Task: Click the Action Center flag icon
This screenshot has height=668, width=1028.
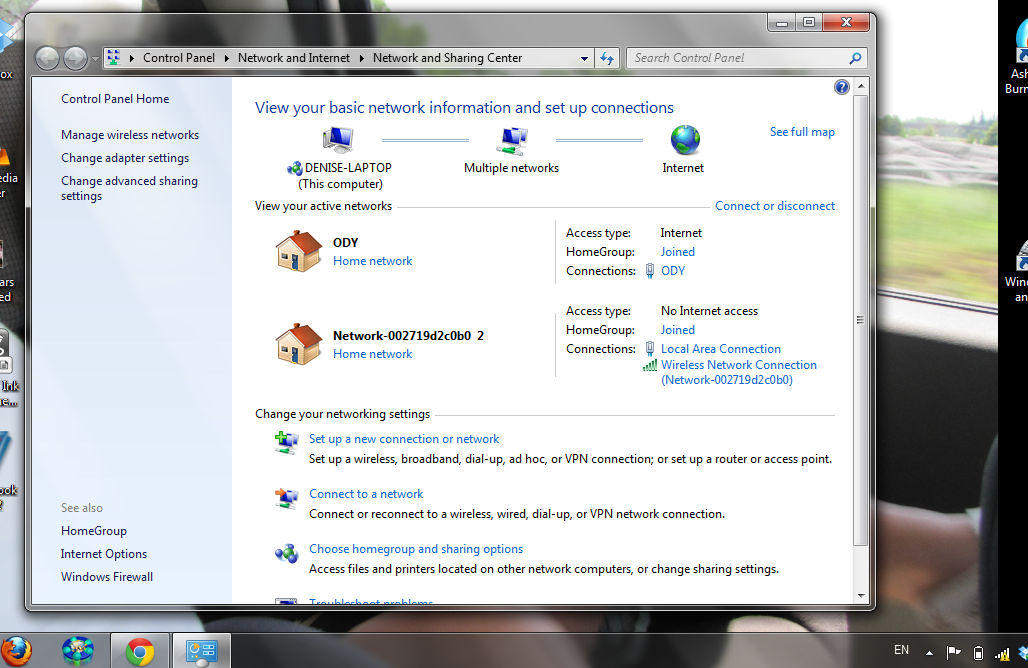Action: tap(953, 652)
